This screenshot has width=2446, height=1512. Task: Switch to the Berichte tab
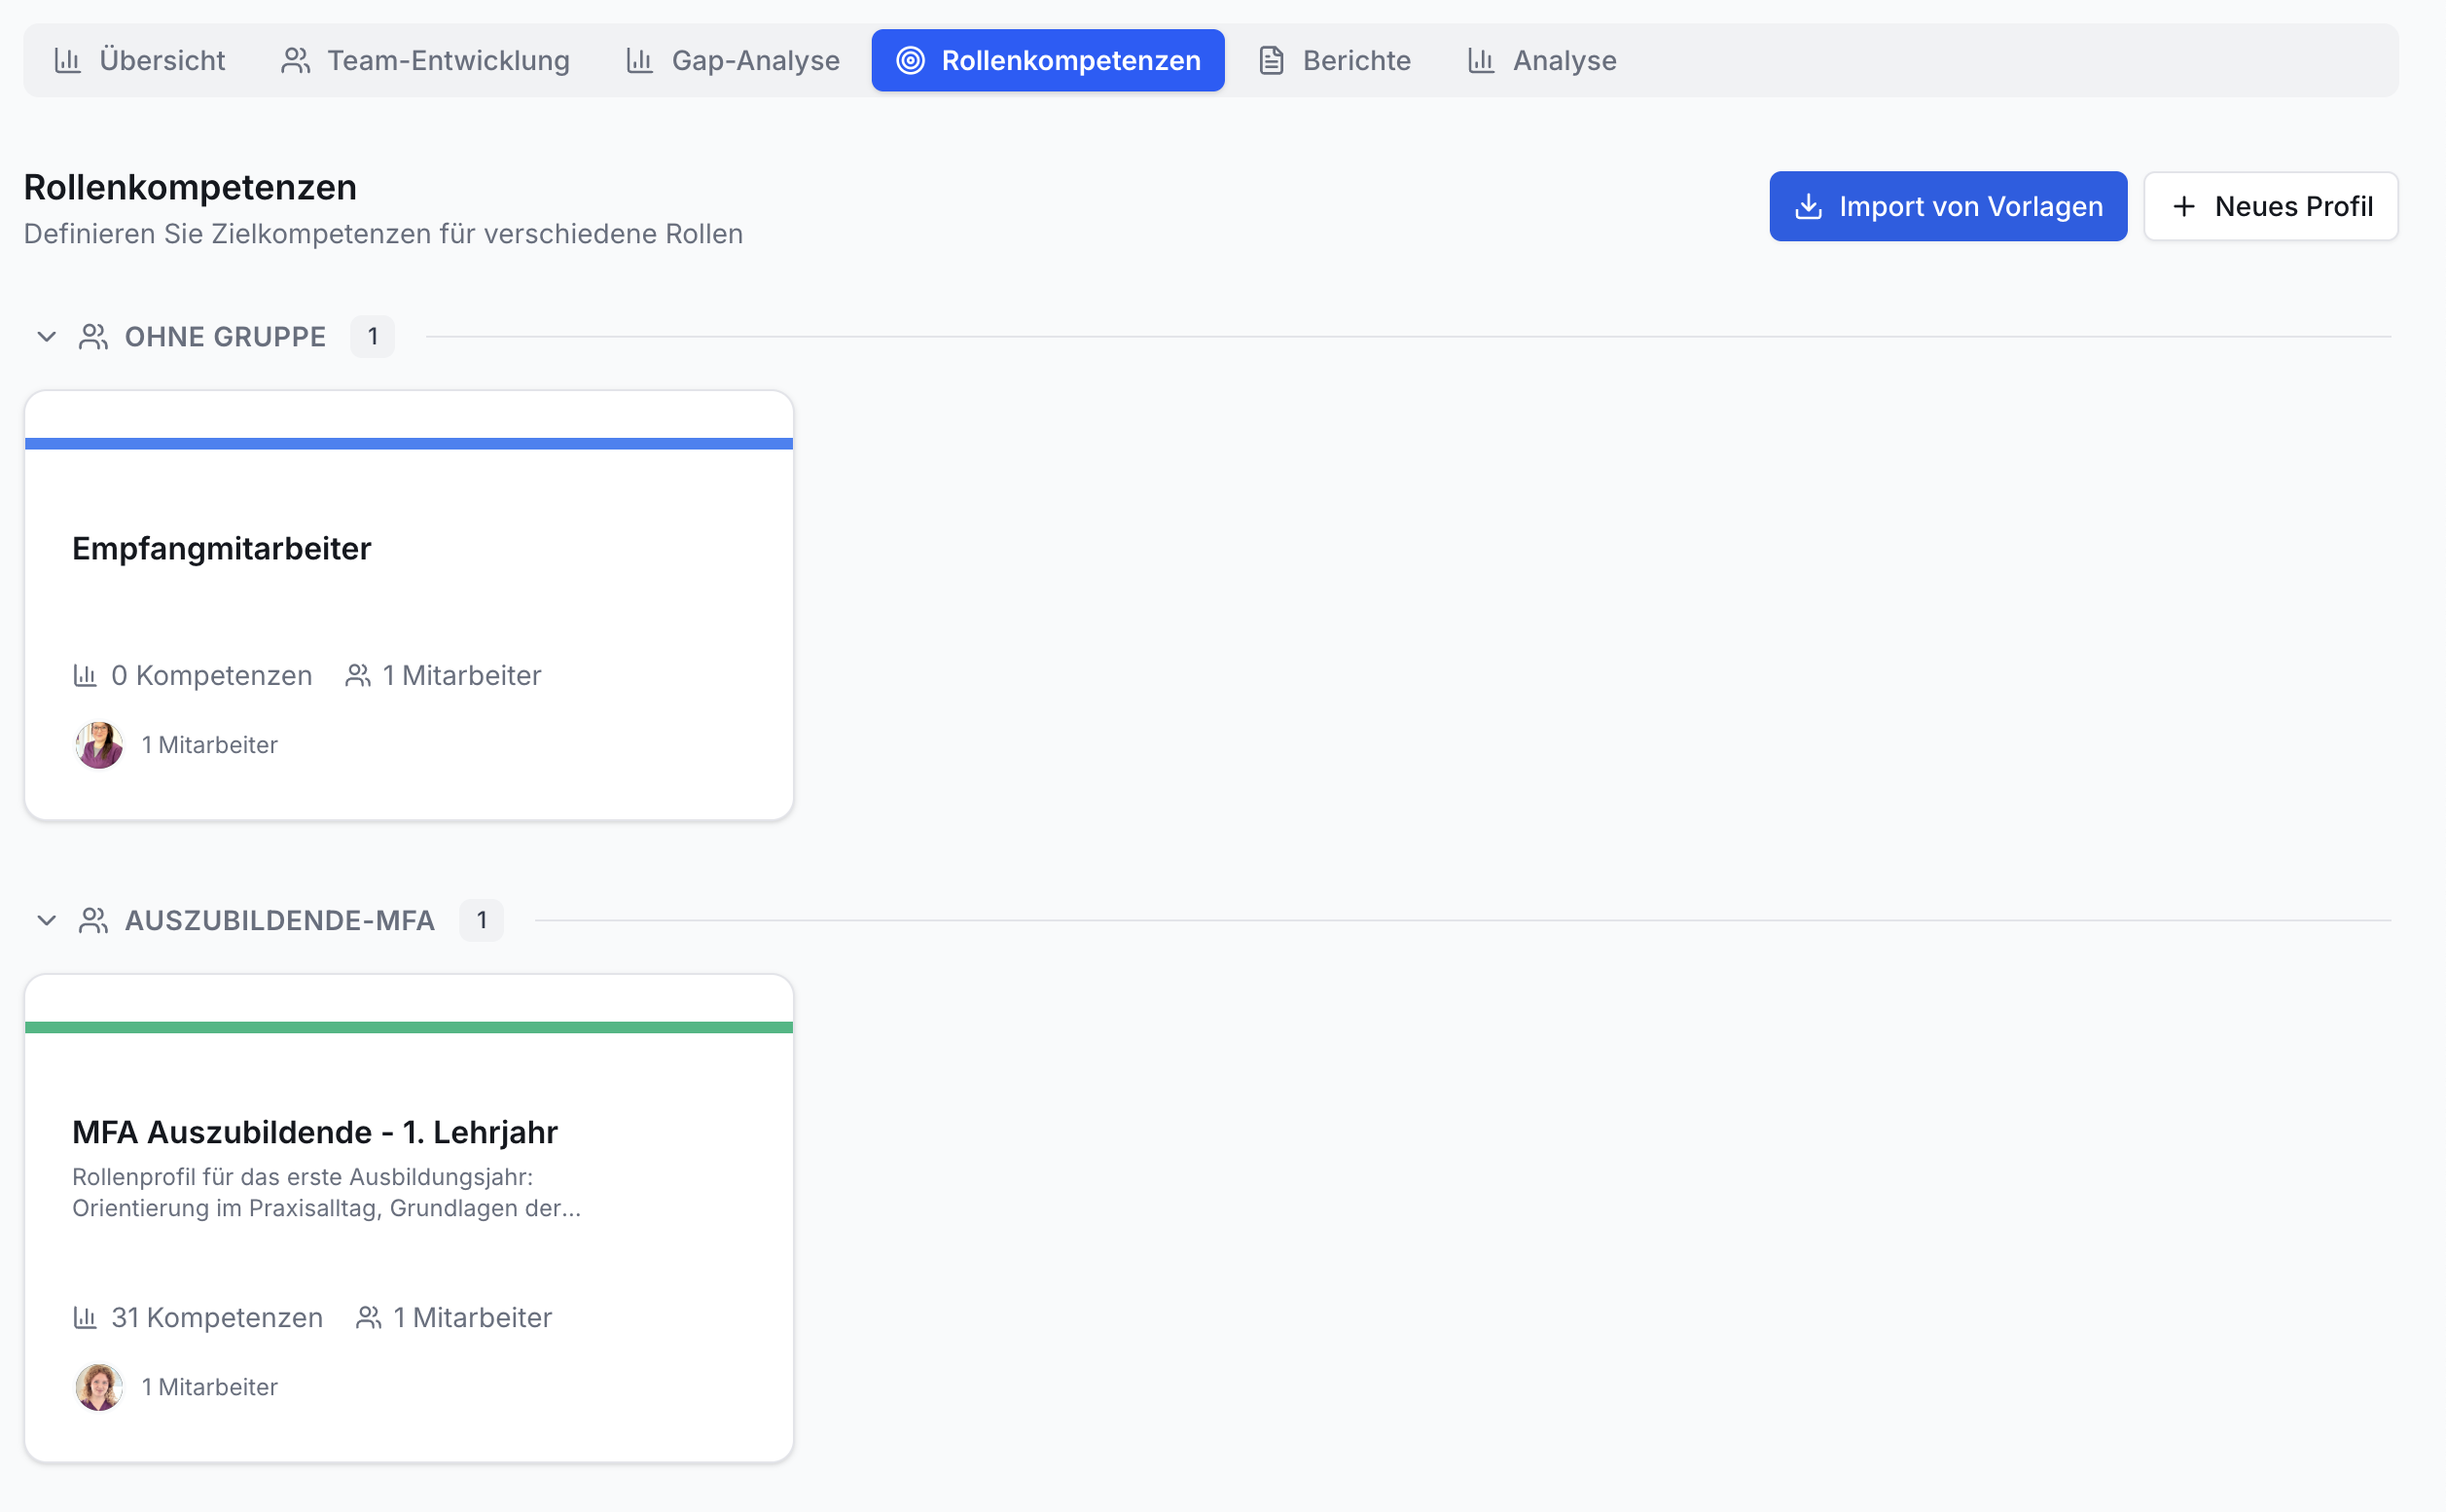click(1334, 60)
